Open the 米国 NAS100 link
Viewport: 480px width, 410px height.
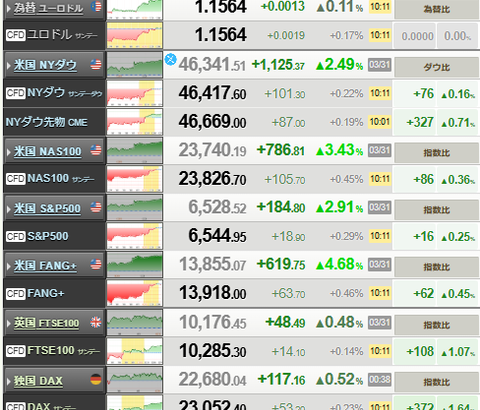point(48,151)
